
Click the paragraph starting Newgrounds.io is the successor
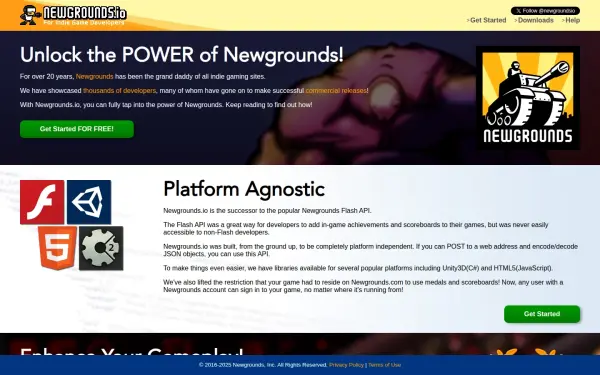tap(267, 210)
